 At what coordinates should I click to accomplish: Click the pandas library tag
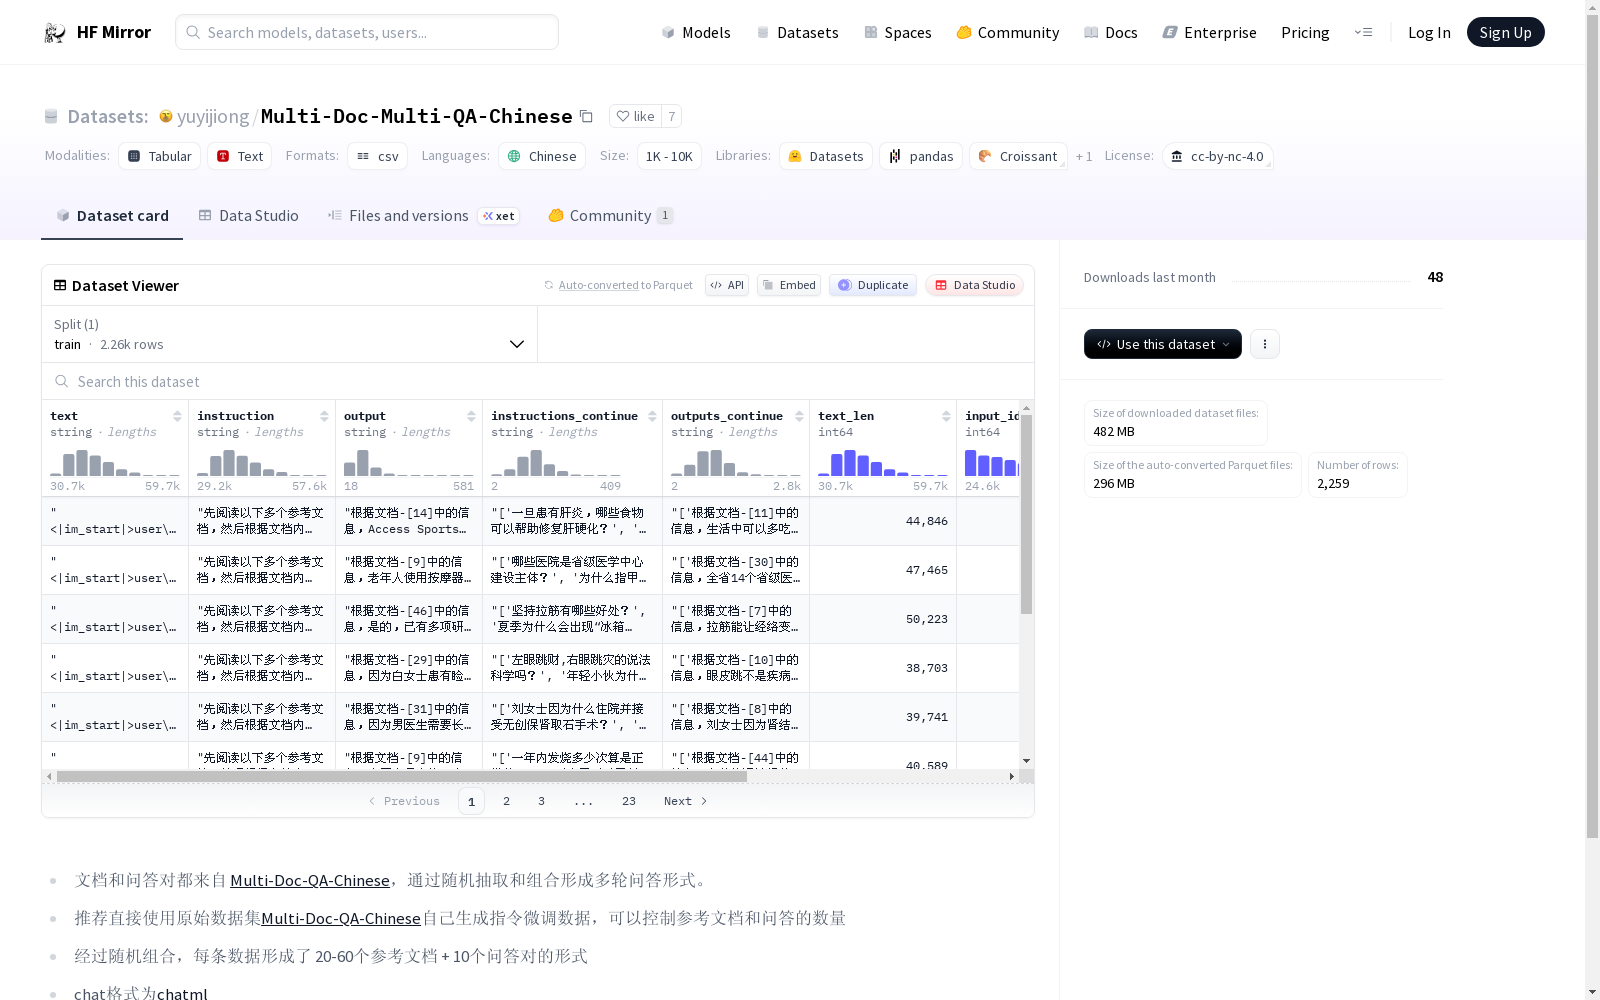pyautogui.click(x=921, y=156)
